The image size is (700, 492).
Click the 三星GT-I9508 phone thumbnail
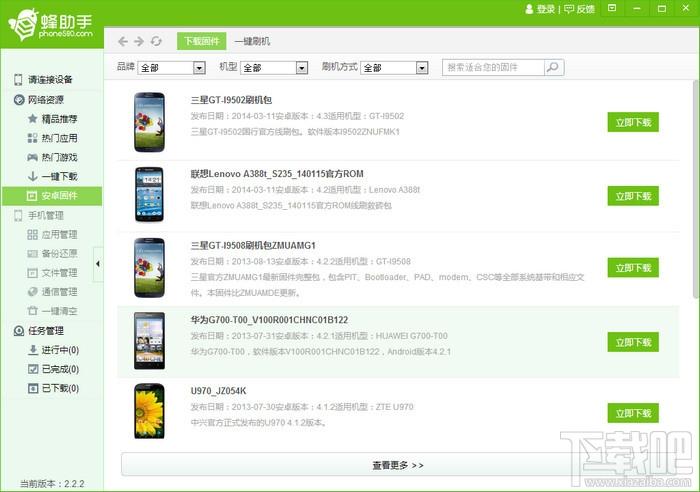click(x=150, y=268)
